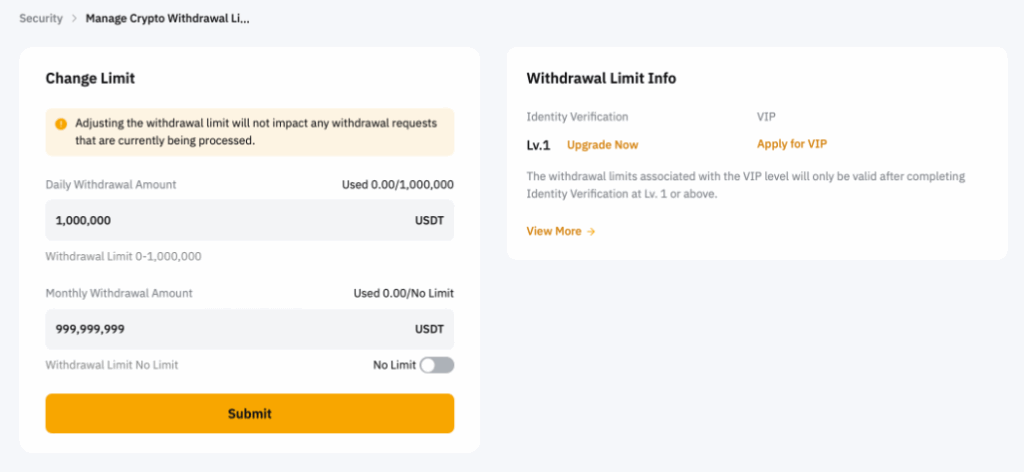Click Manage Crypto Withdrawal breadcrumb item

click(166, 19)
